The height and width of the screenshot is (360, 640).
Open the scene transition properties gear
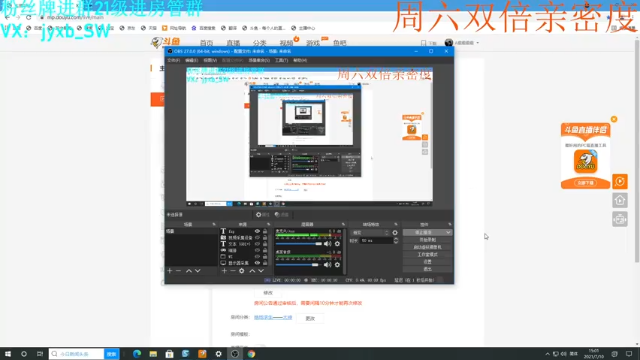tap(395, 233)
